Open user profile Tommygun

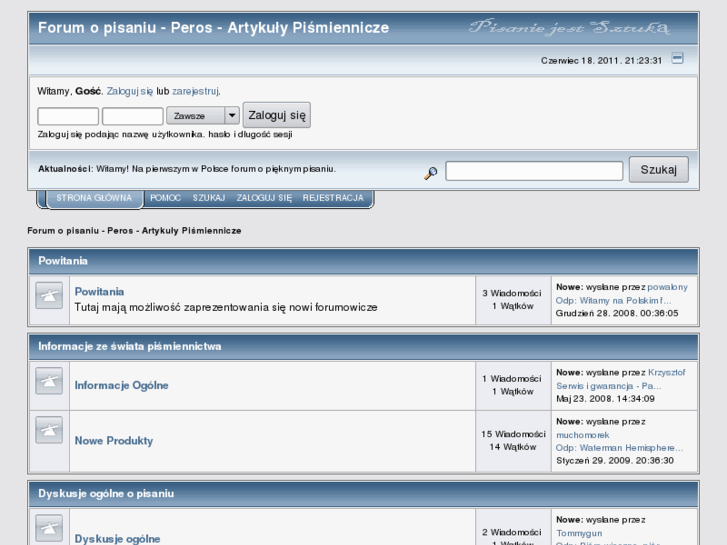[x=579, y=533]
